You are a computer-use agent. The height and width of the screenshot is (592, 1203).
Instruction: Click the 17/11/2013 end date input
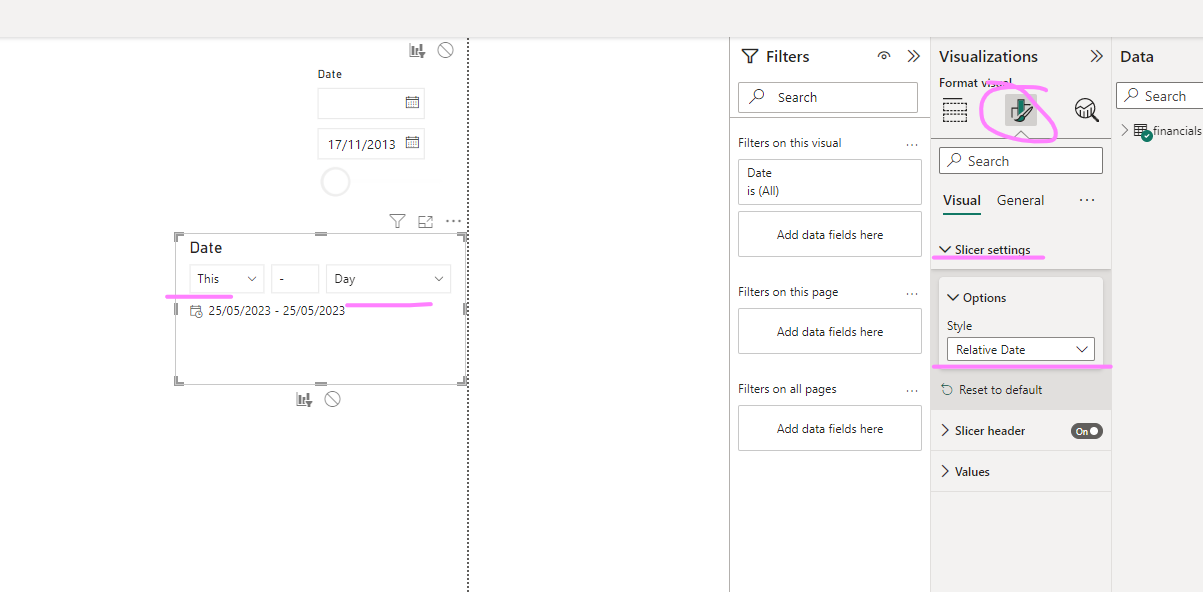point(371,144)
